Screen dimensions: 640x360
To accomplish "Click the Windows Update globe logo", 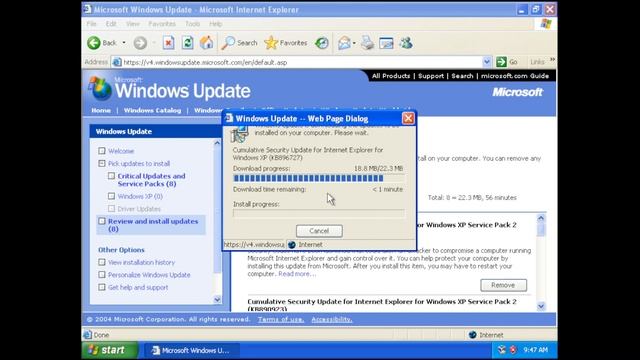I will tap(100, 88).
